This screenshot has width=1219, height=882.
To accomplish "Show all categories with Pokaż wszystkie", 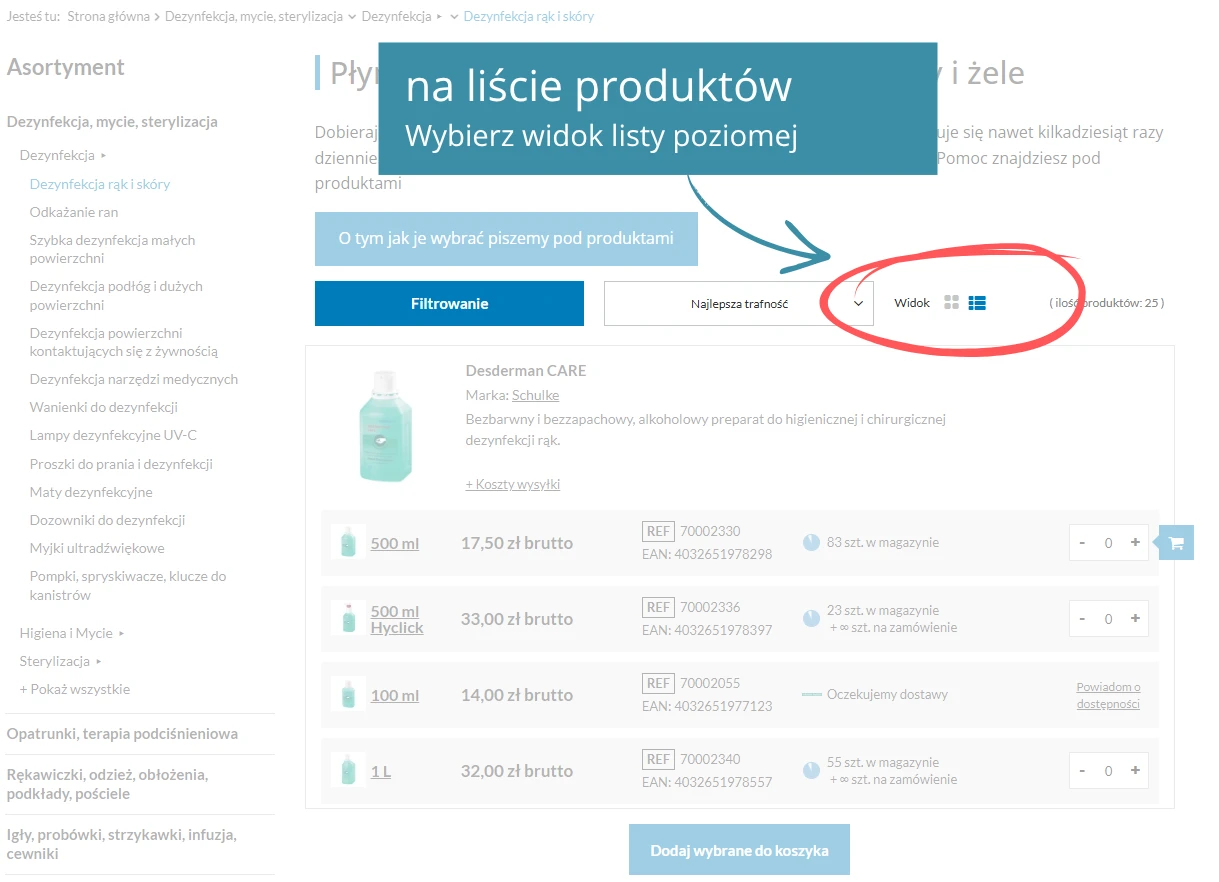I will tap(75, 689).
